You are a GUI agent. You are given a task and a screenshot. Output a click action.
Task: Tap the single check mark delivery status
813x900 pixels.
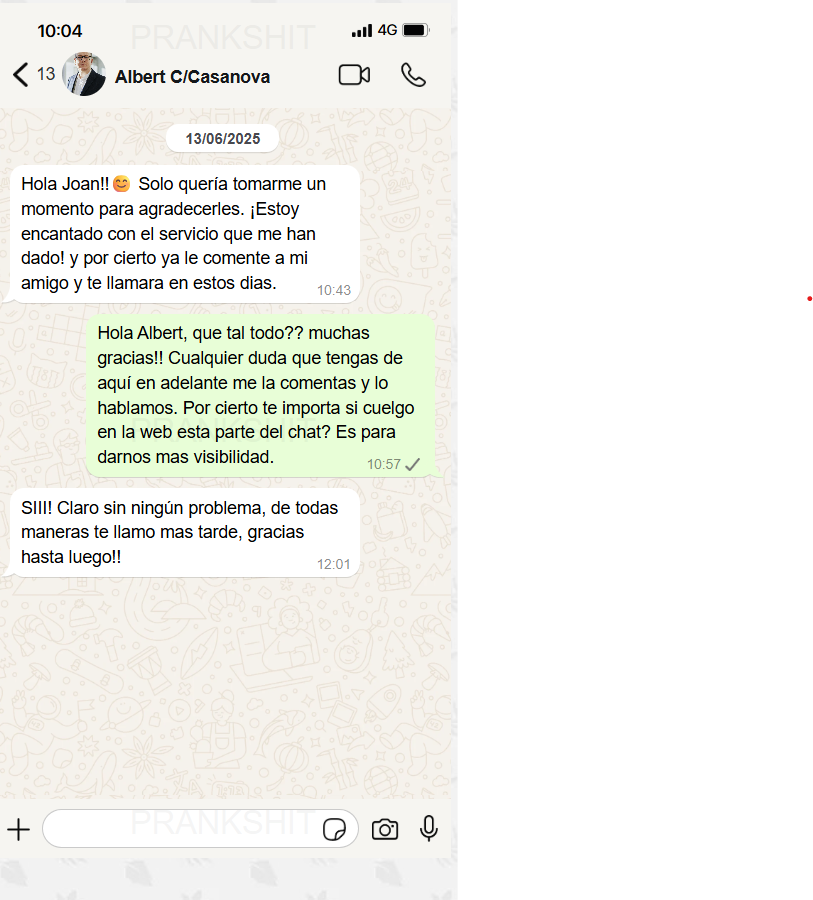(x=413, y=464)
